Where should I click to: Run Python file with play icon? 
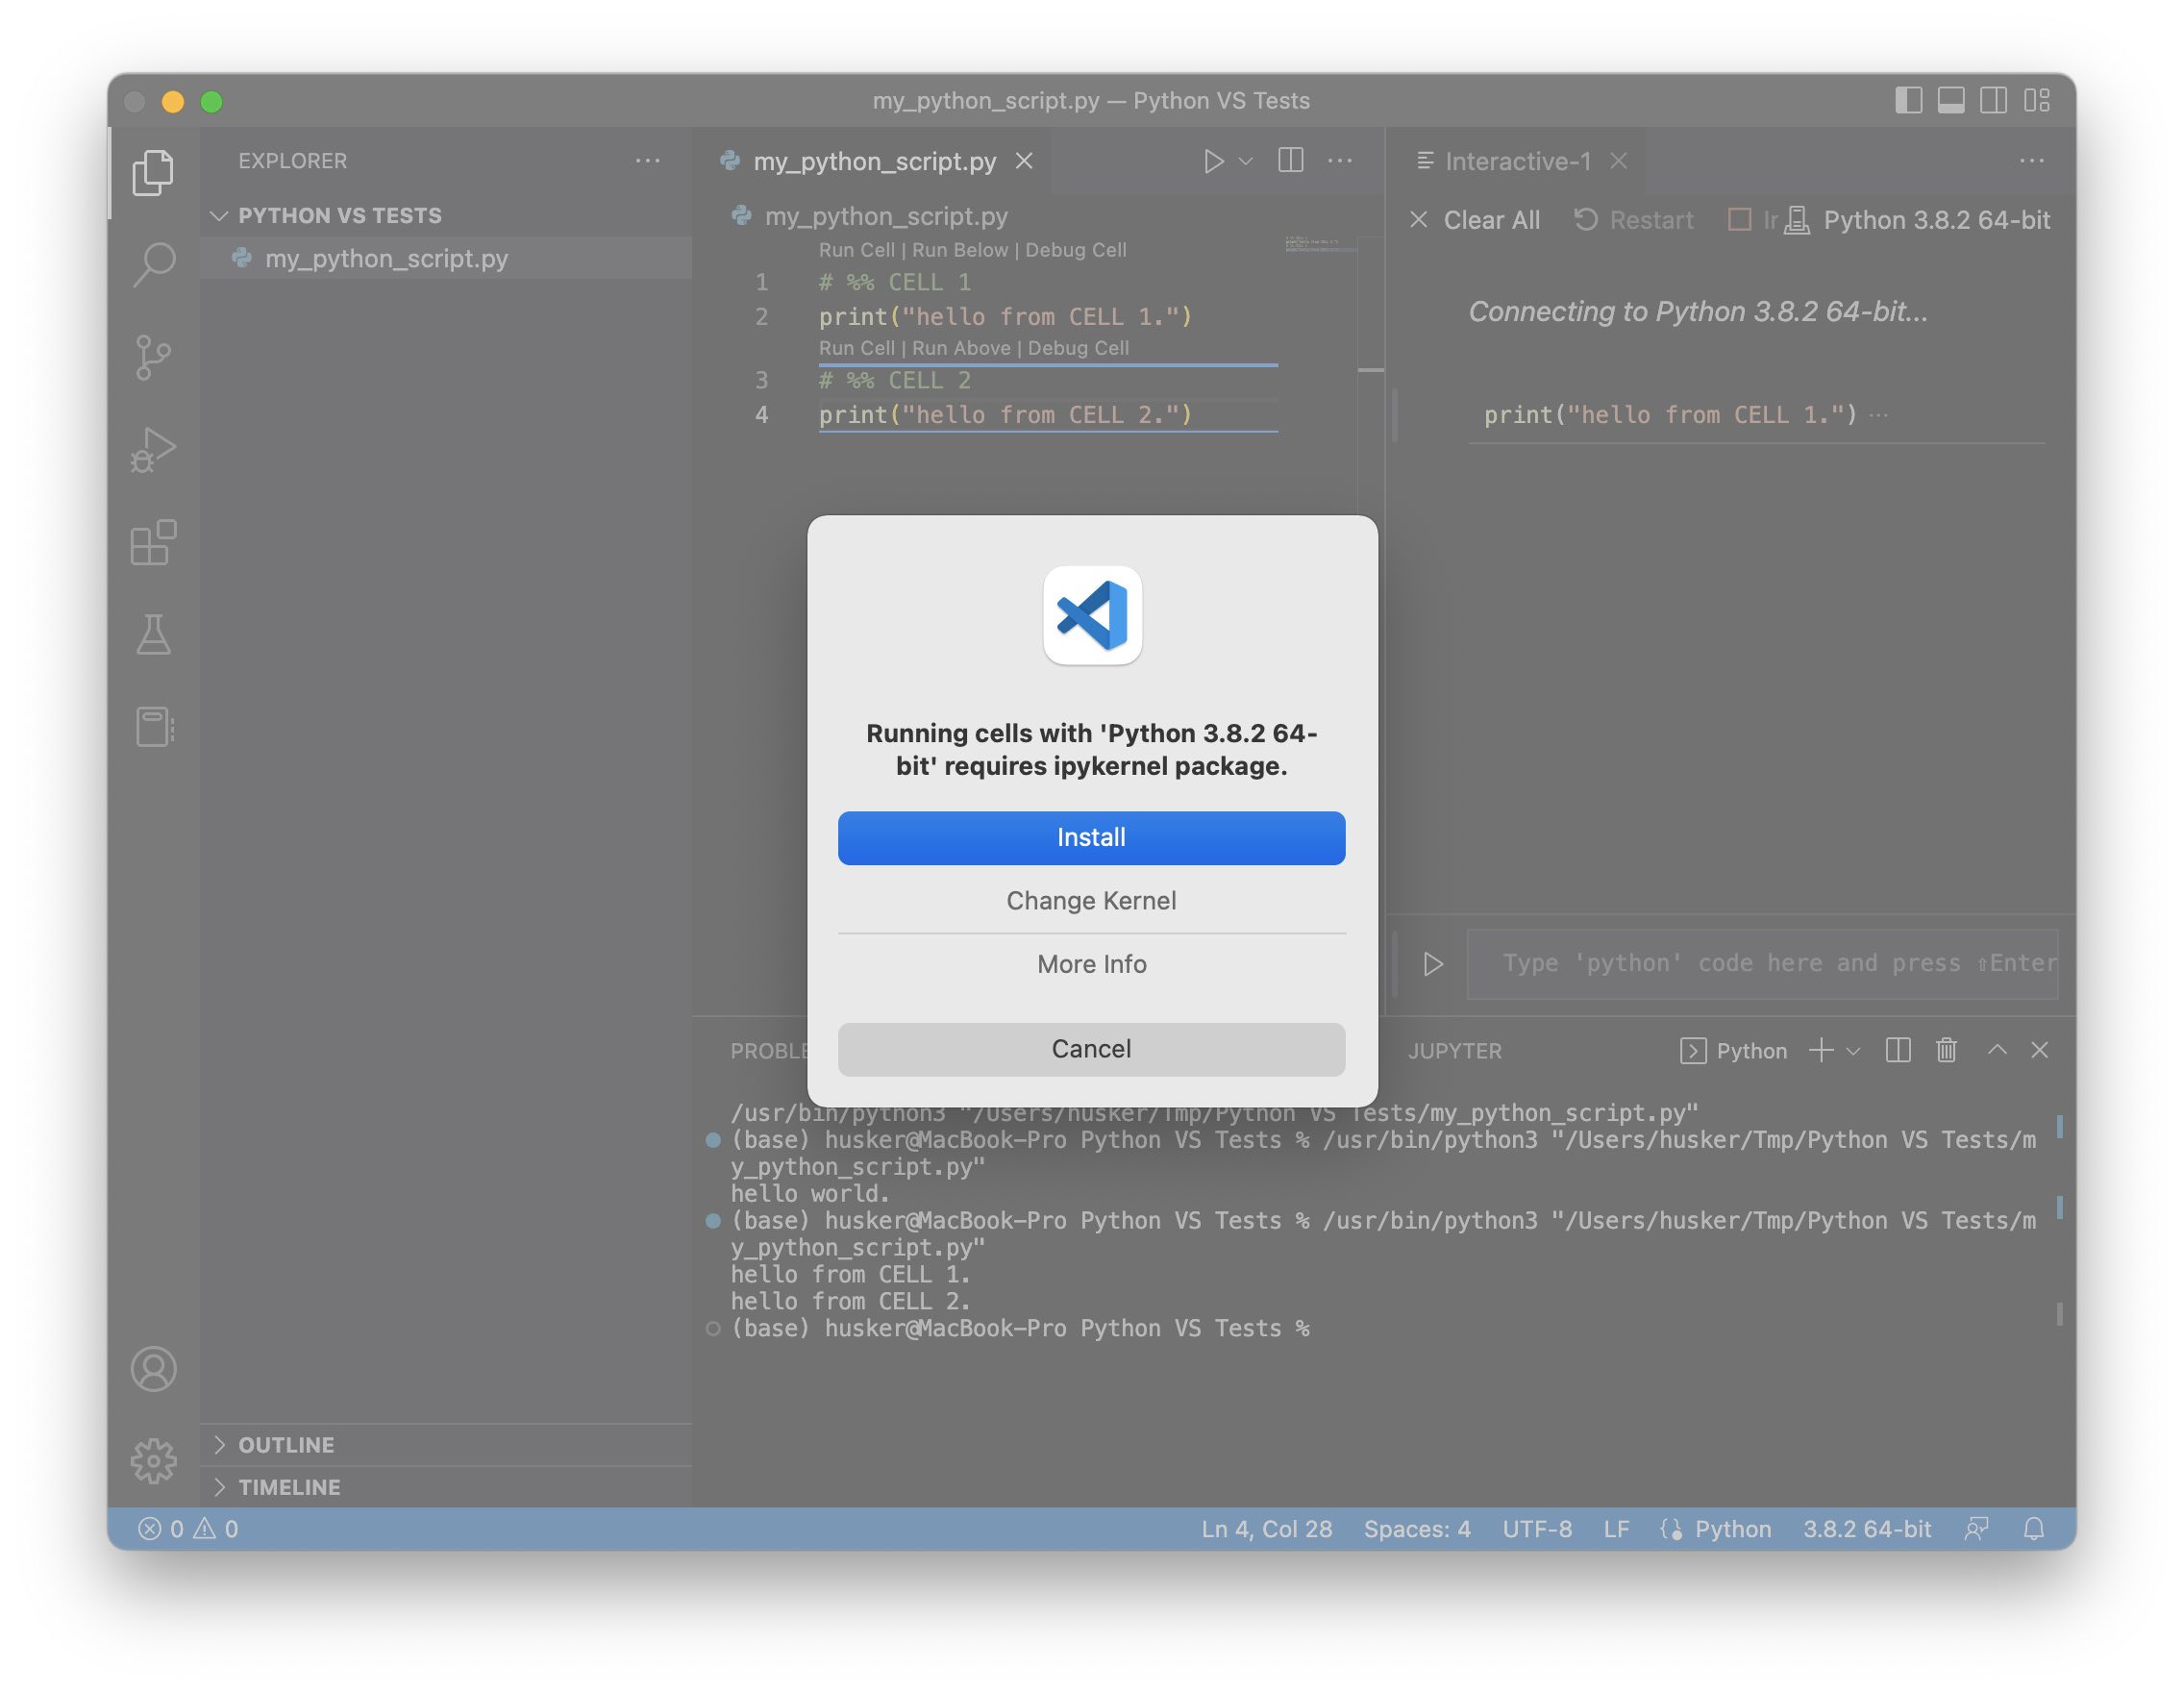point(1213,161)
